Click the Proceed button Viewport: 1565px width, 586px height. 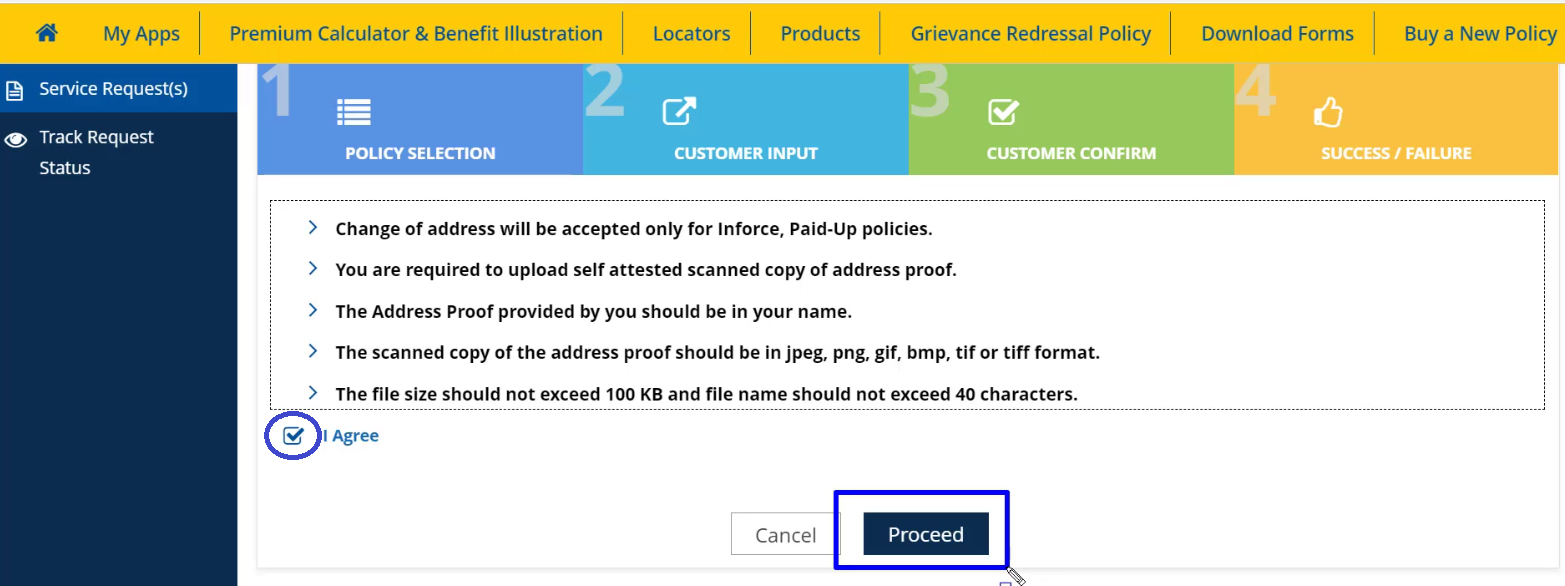923,533
